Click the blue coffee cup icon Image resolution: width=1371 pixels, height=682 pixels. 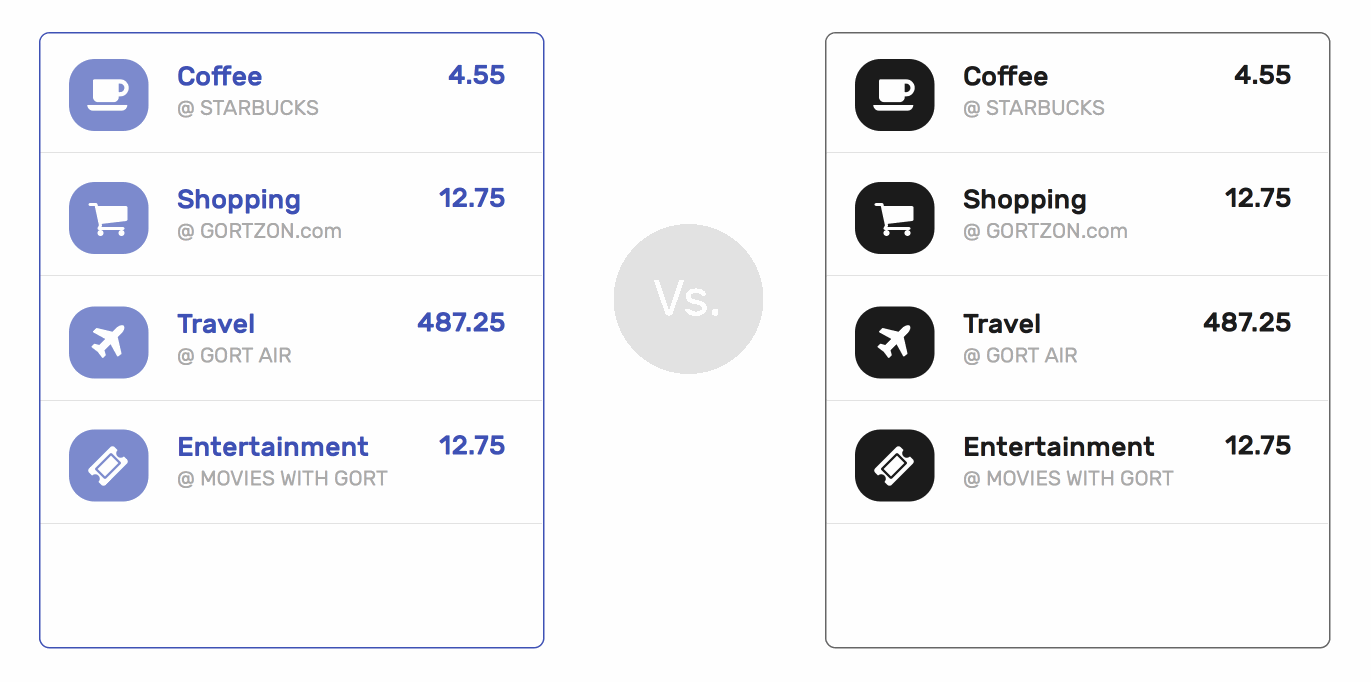point(108,94)
